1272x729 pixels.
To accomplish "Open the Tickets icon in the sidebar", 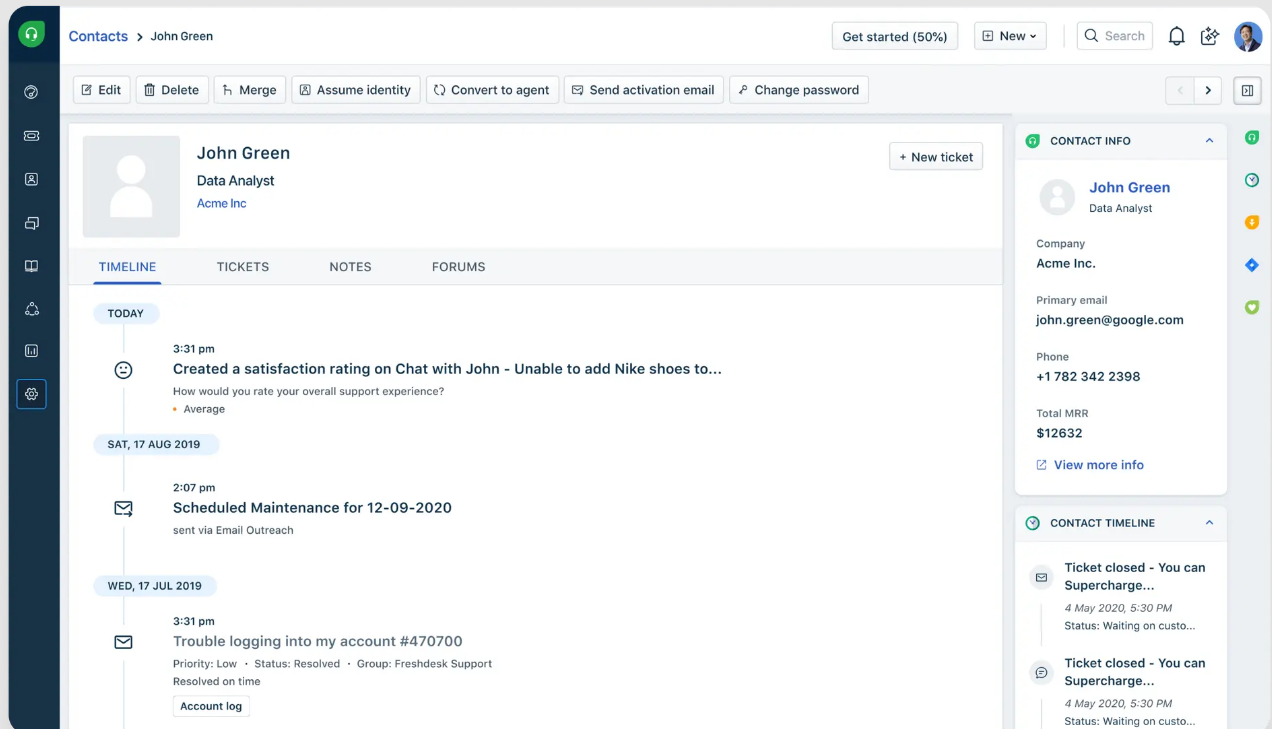I will (x=31, y=136).
